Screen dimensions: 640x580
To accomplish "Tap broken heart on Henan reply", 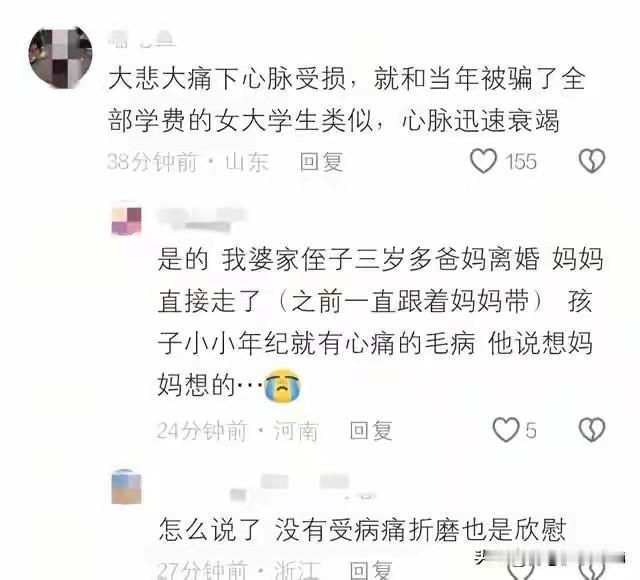I will point(591,429).
